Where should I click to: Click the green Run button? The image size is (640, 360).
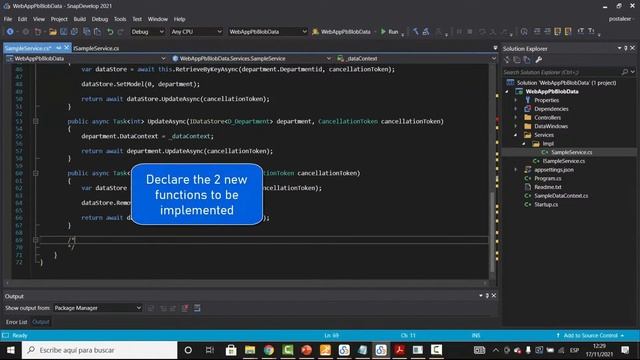click(x=389, y=32)
